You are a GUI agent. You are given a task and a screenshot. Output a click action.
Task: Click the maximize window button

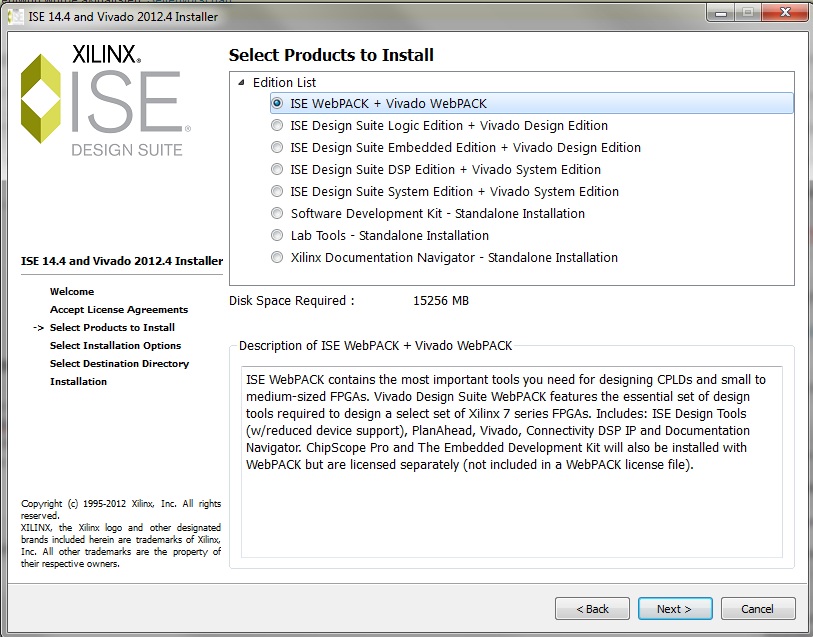(x=748, y=12)
